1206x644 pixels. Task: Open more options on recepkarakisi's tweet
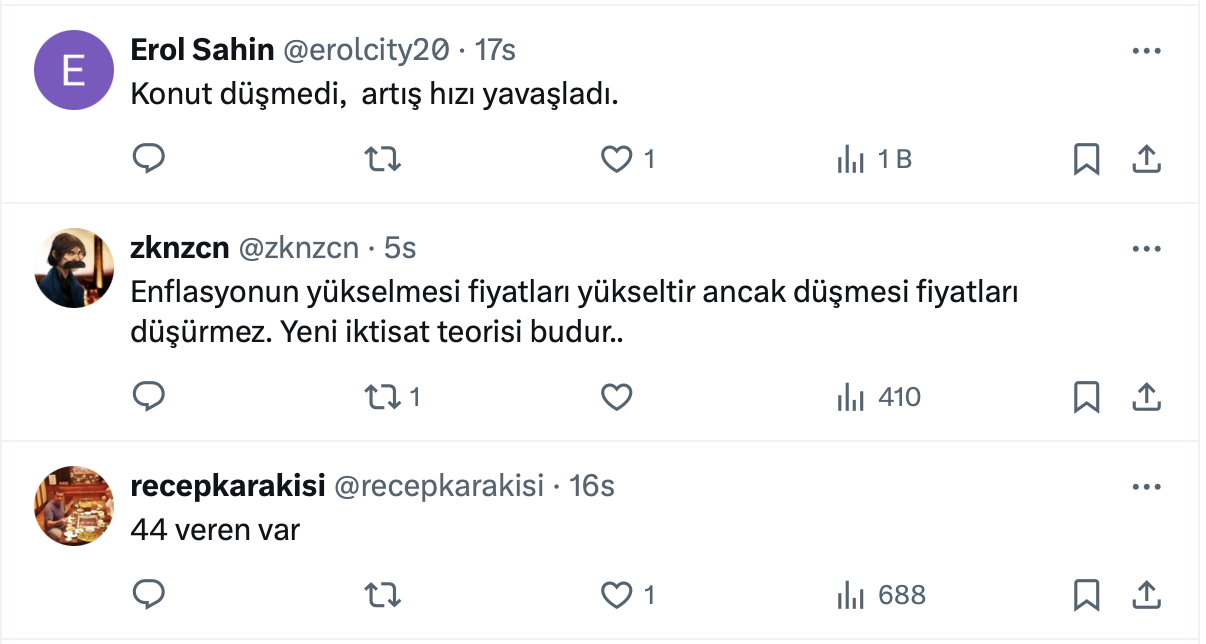[1146, 487]
